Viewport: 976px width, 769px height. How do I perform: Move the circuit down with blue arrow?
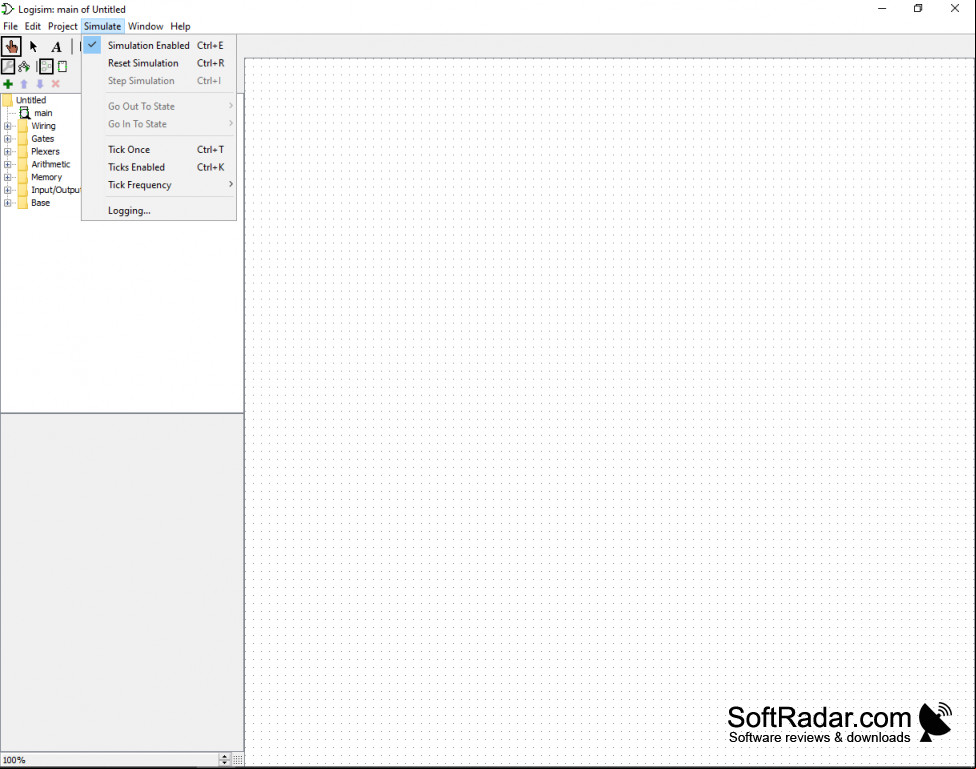pyautogui.click(x=40, y=83)
